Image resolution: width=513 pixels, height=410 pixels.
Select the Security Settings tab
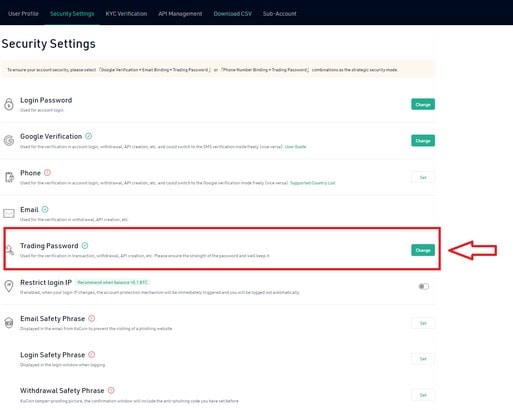pos(72,14)
